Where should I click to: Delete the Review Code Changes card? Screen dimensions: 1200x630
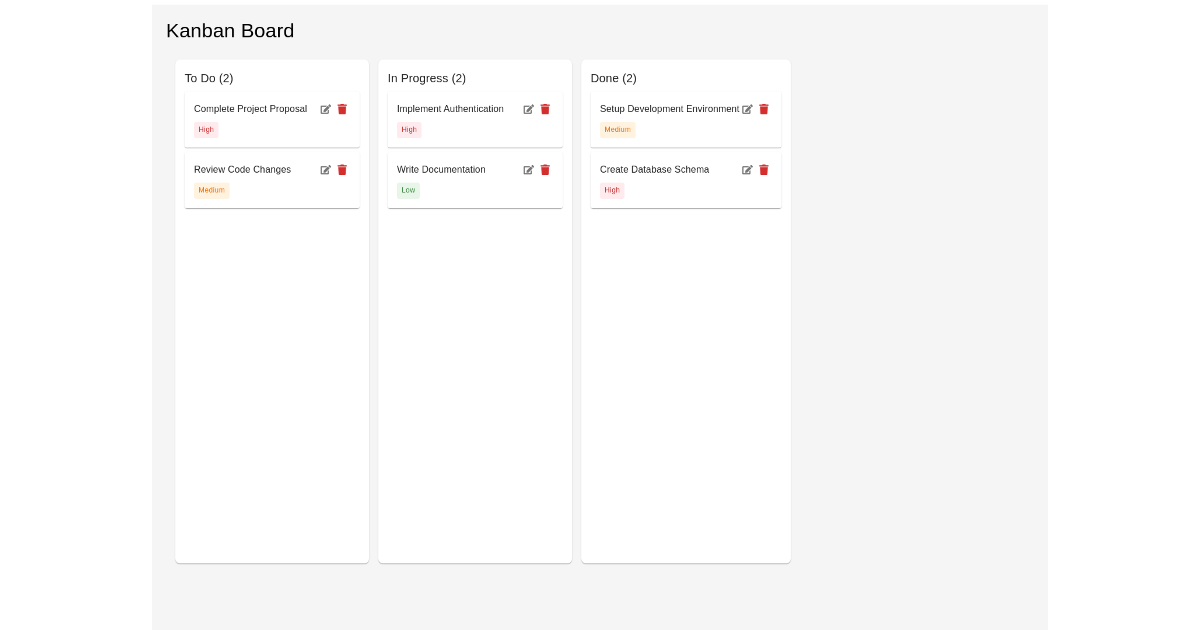[342, 170]
